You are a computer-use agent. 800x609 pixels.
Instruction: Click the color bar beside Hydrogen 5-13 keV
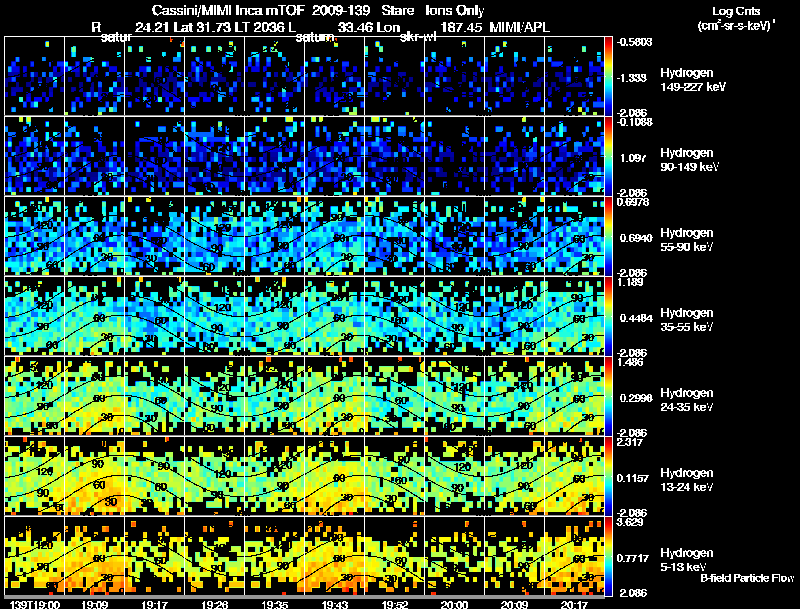point(608,556)
